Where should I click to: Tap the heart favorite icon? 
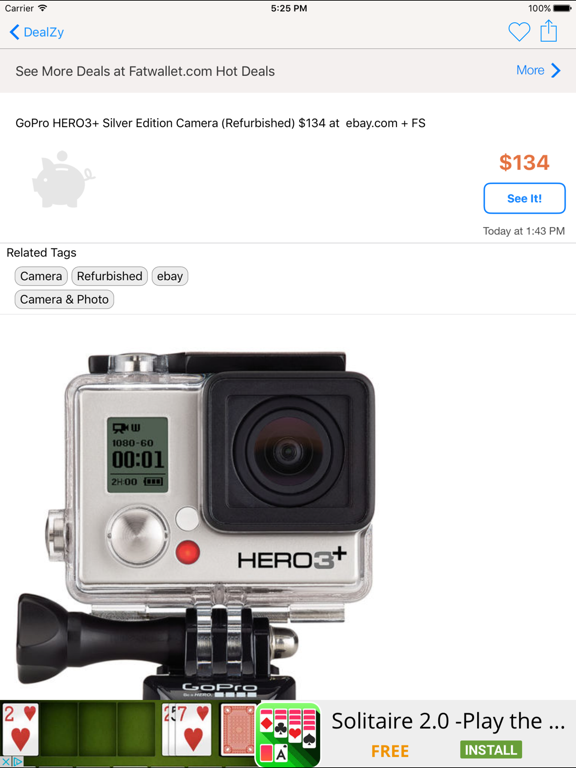pyautogui.click(x=519, y=32)
